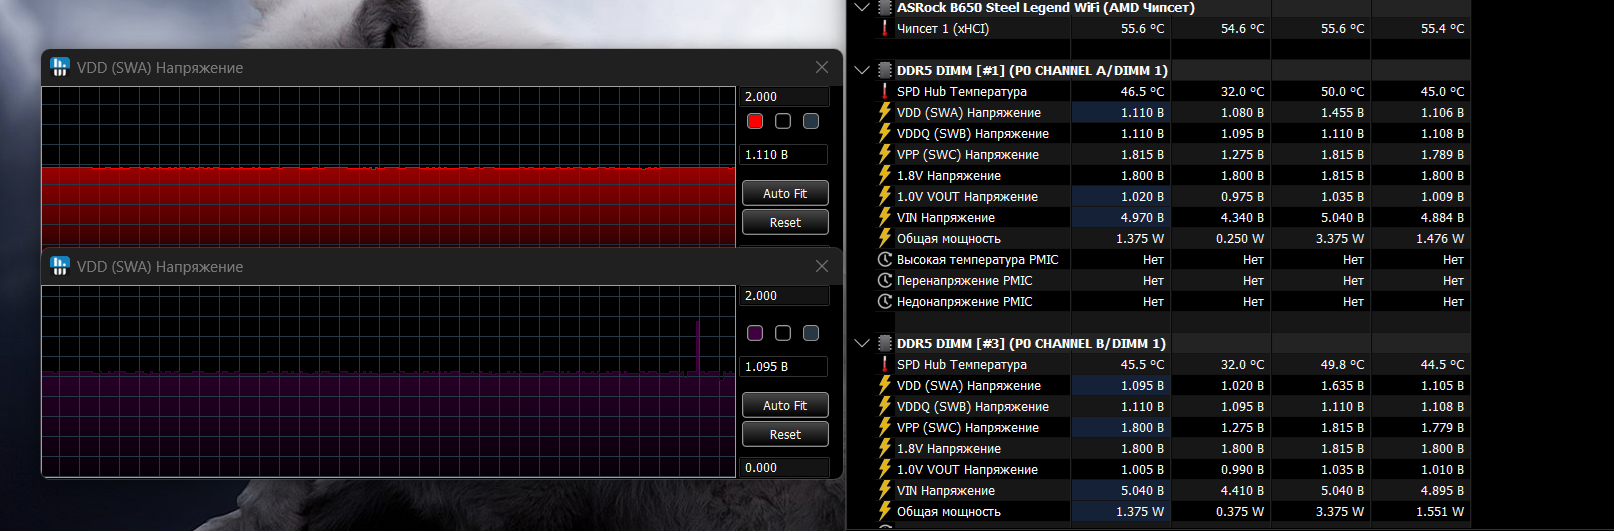1614x531 pixels.
Task: Click the lightning icon of DIMM #3 1.0V VOUT
Action: (885, 469)
